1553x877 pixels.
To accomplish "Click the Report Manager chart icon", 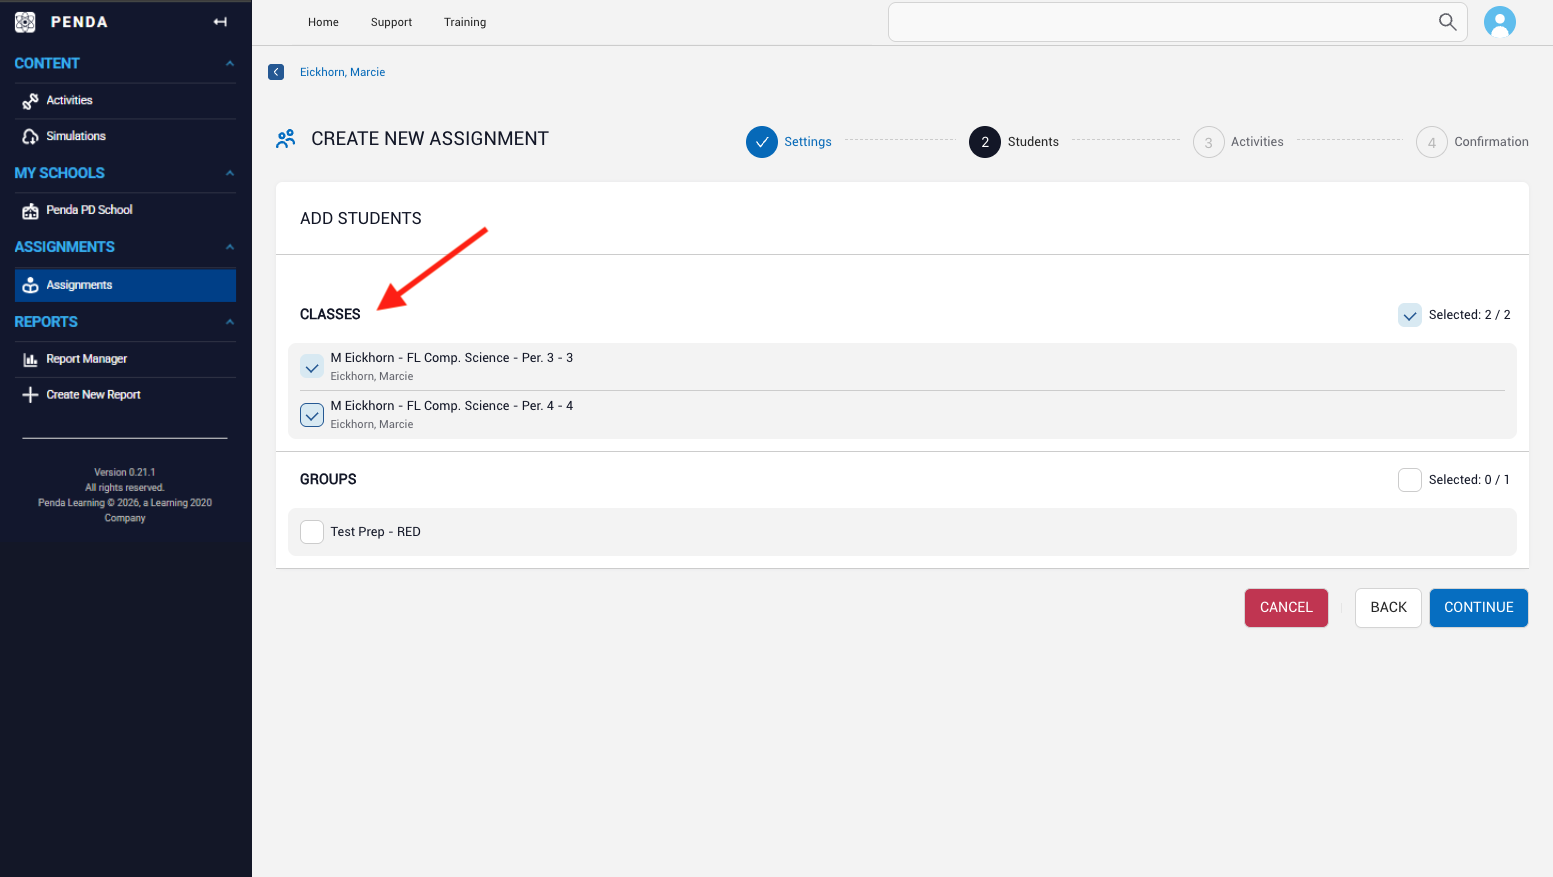I will click(31, 359).
